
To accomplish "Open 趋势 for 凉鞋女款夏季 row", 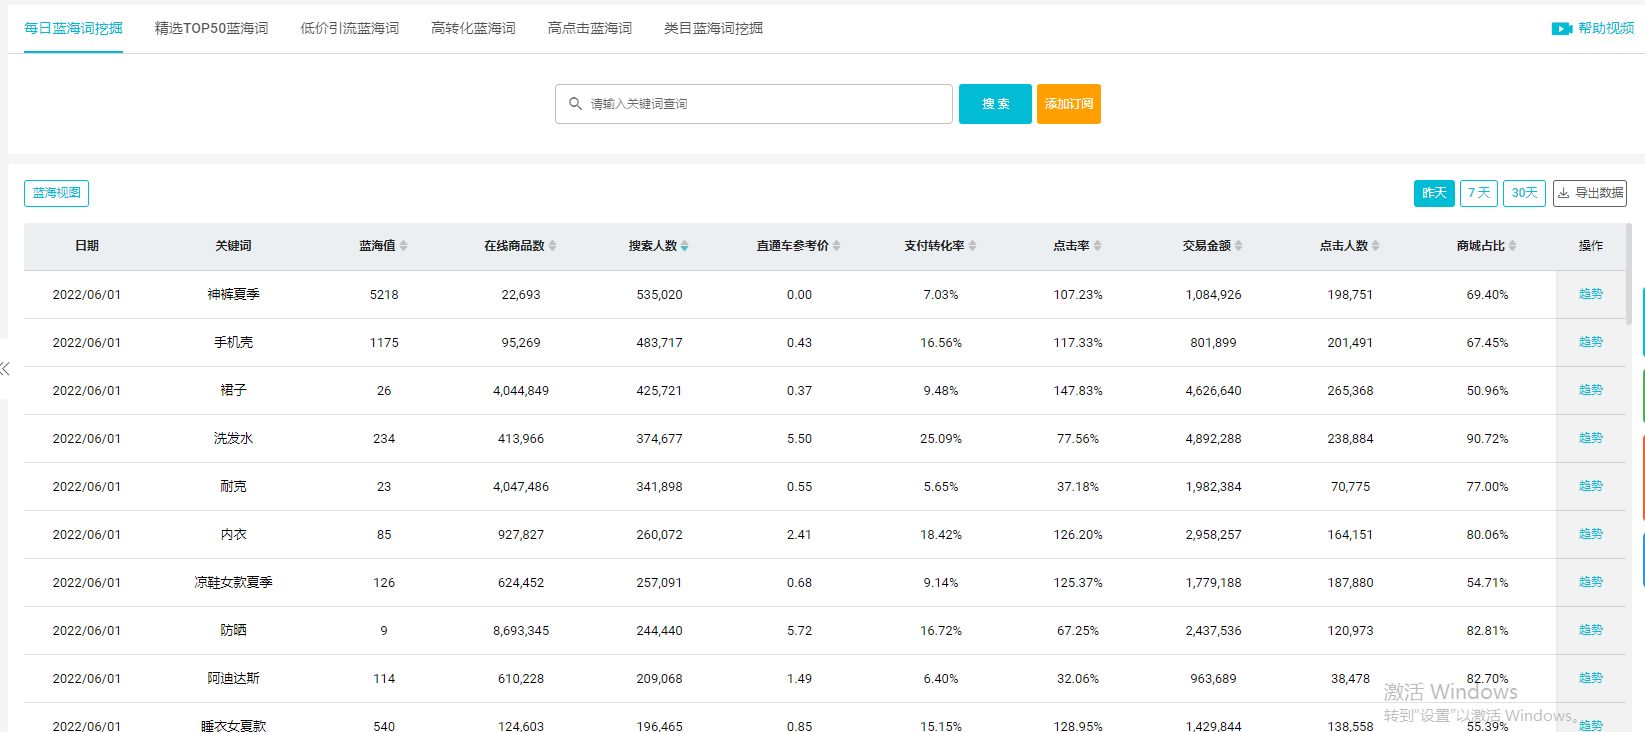I will 1590,582.
